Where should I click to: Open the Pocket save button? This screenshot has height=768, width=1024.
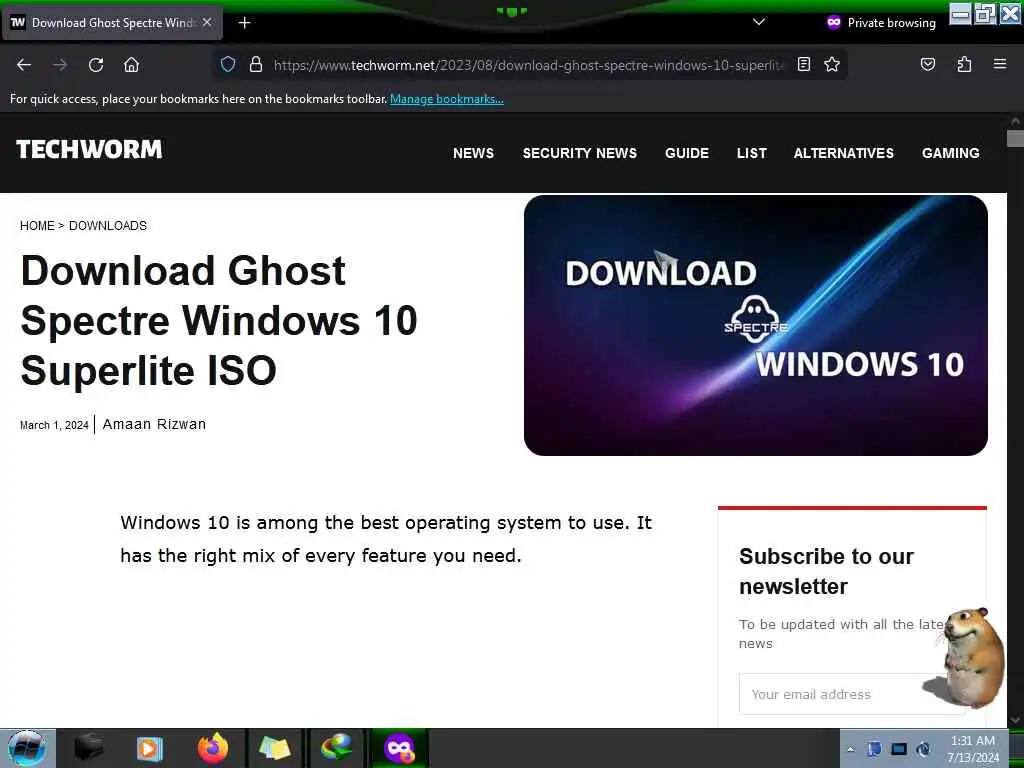coord(927,64)
